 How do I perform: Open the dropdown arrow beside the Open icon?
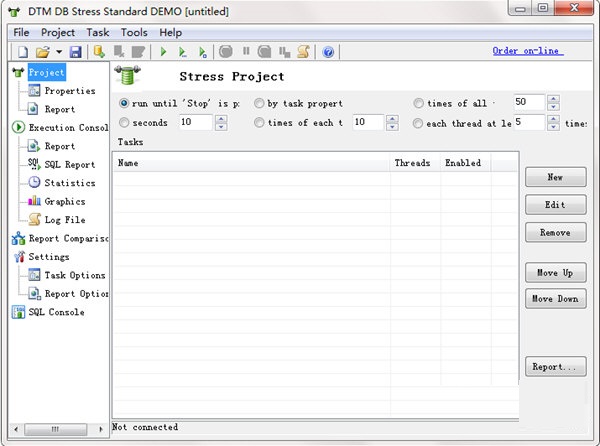(59, 51)
